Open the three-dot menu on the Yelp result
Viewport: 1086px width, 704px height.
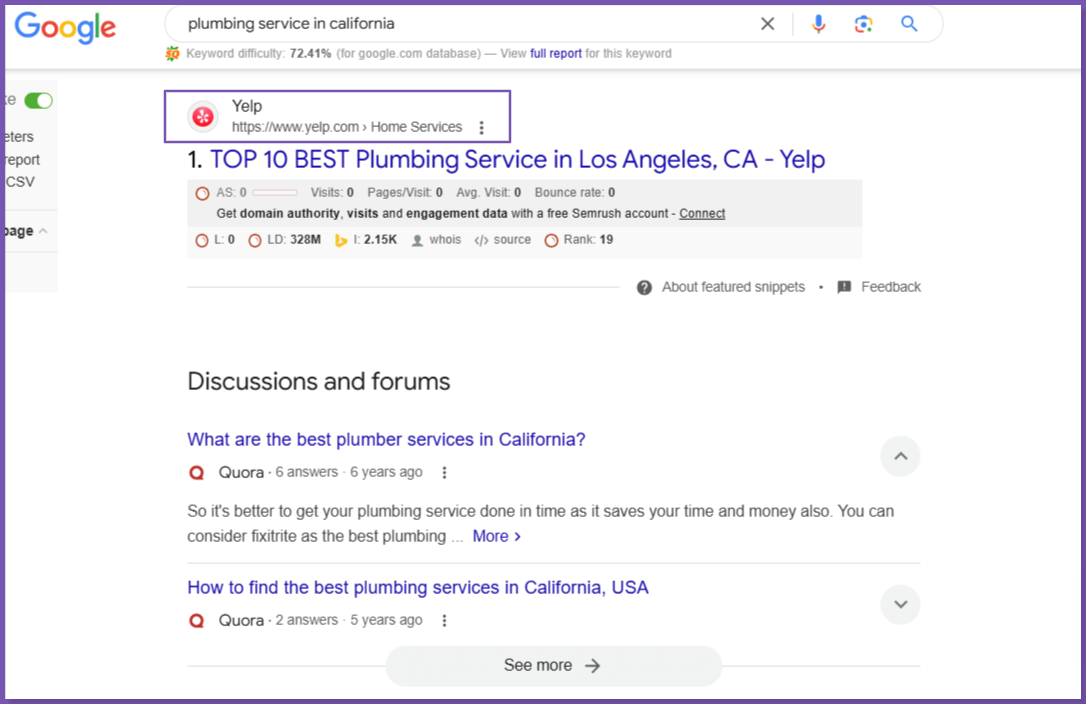coord(482,127)
